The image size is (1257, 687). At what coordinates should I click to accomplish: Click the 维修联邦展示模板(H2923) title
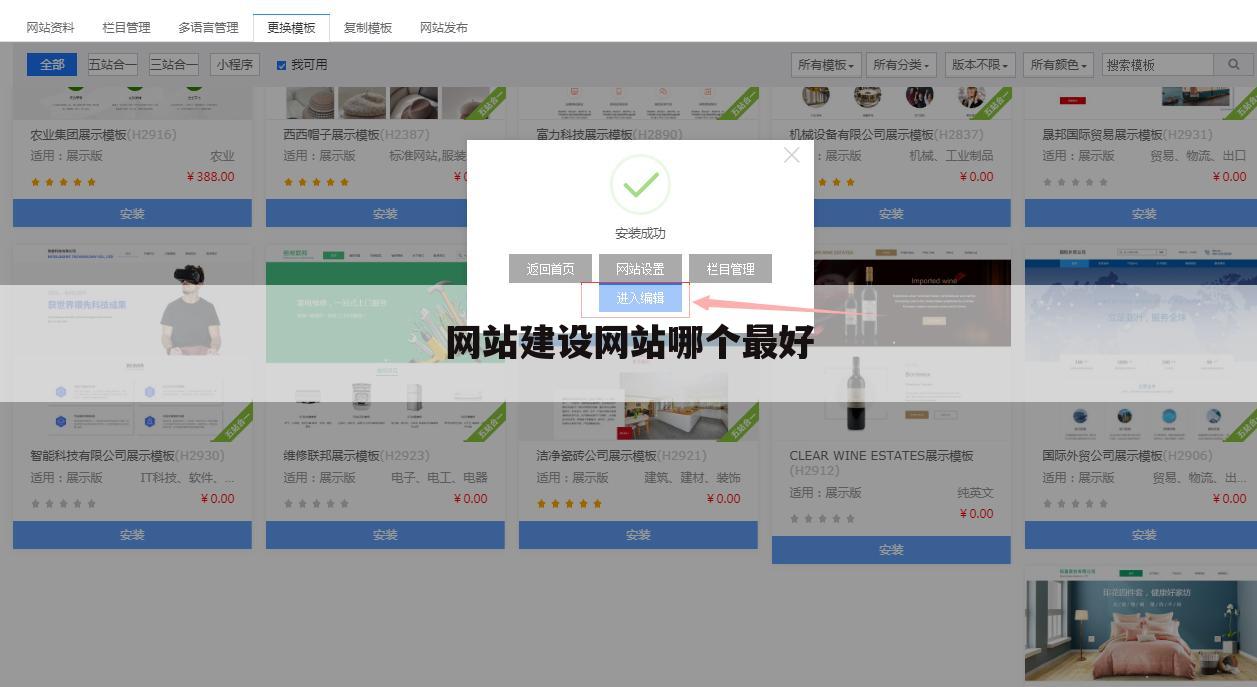pos(356,455)
